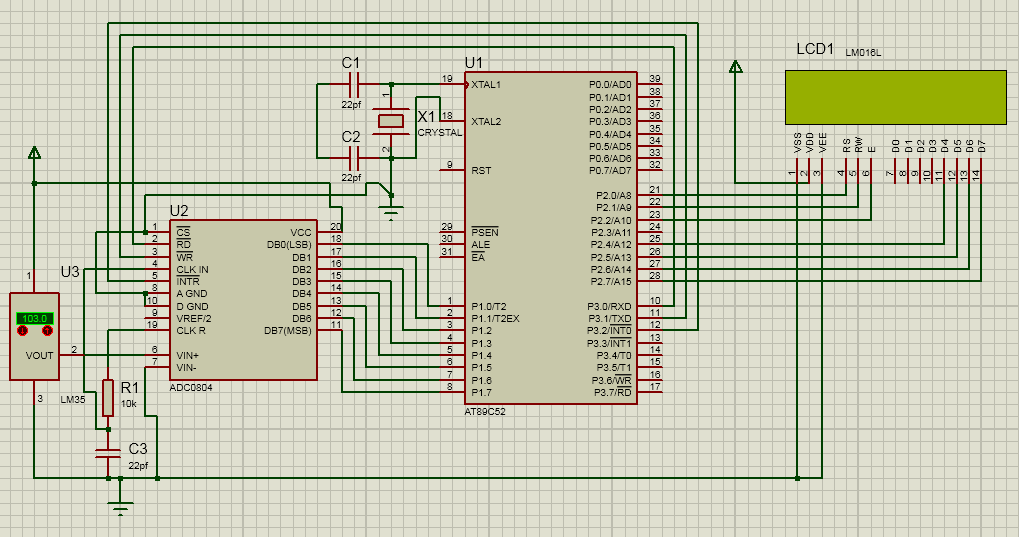The width and height of the screenshot is (1019, 537).
Task: Click the CRYSTAL value label
Action: click(x=440, y=133)
